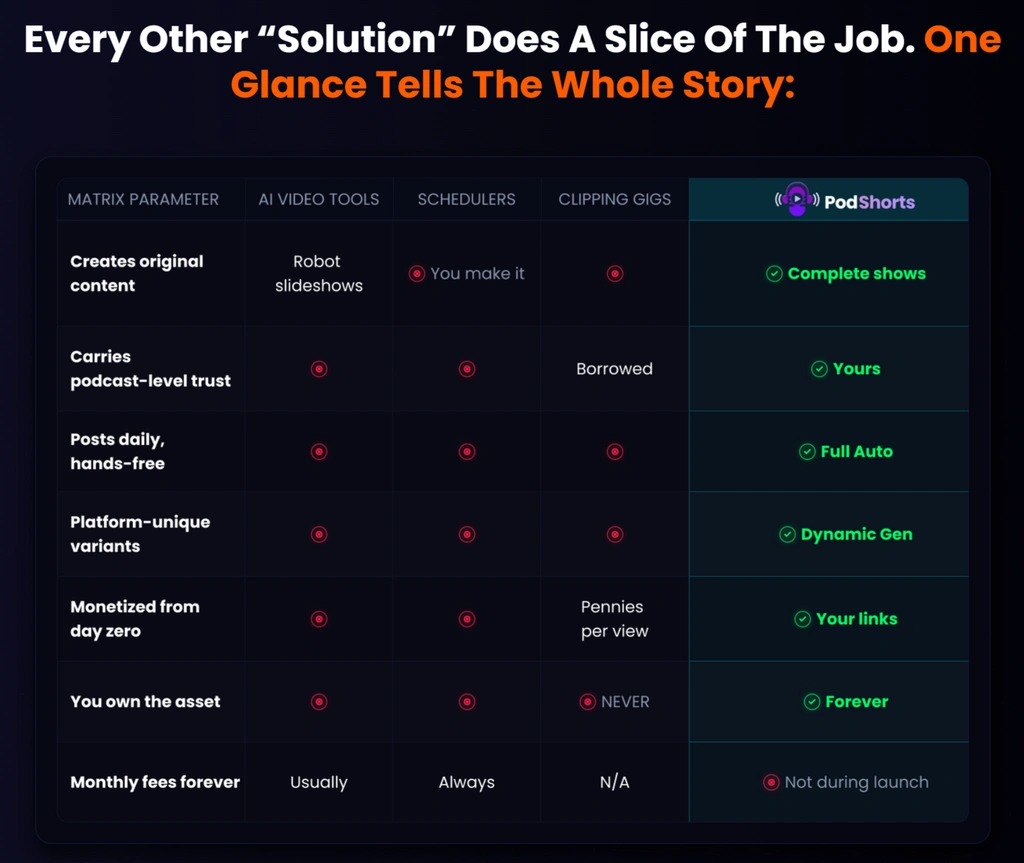The height and width of the screenshot is (863, 1024).
Task: Click AI Video Tools red X in Platform-unique variants row
Action: click(x=319, y=534)
